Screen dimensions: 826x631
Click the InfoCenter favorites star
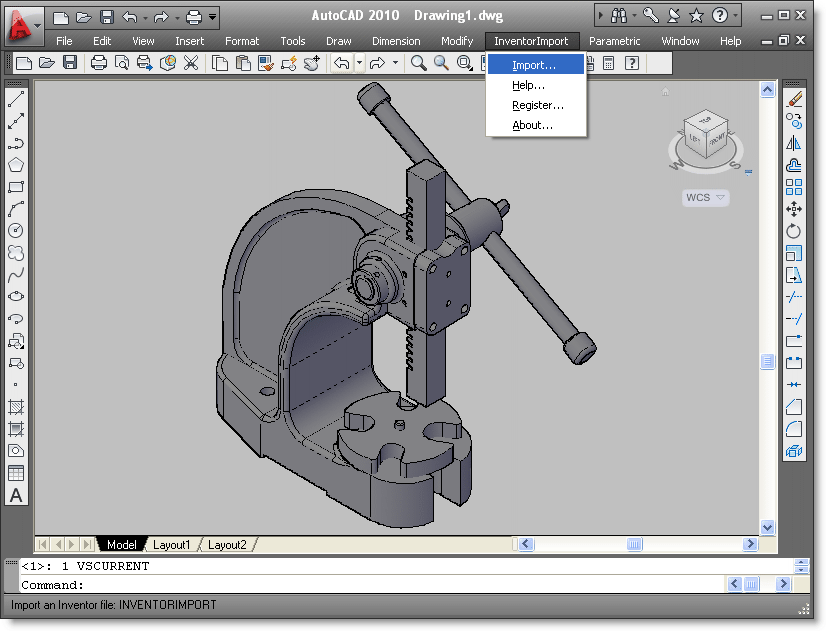pyautogui.click(x=696, y=16)
